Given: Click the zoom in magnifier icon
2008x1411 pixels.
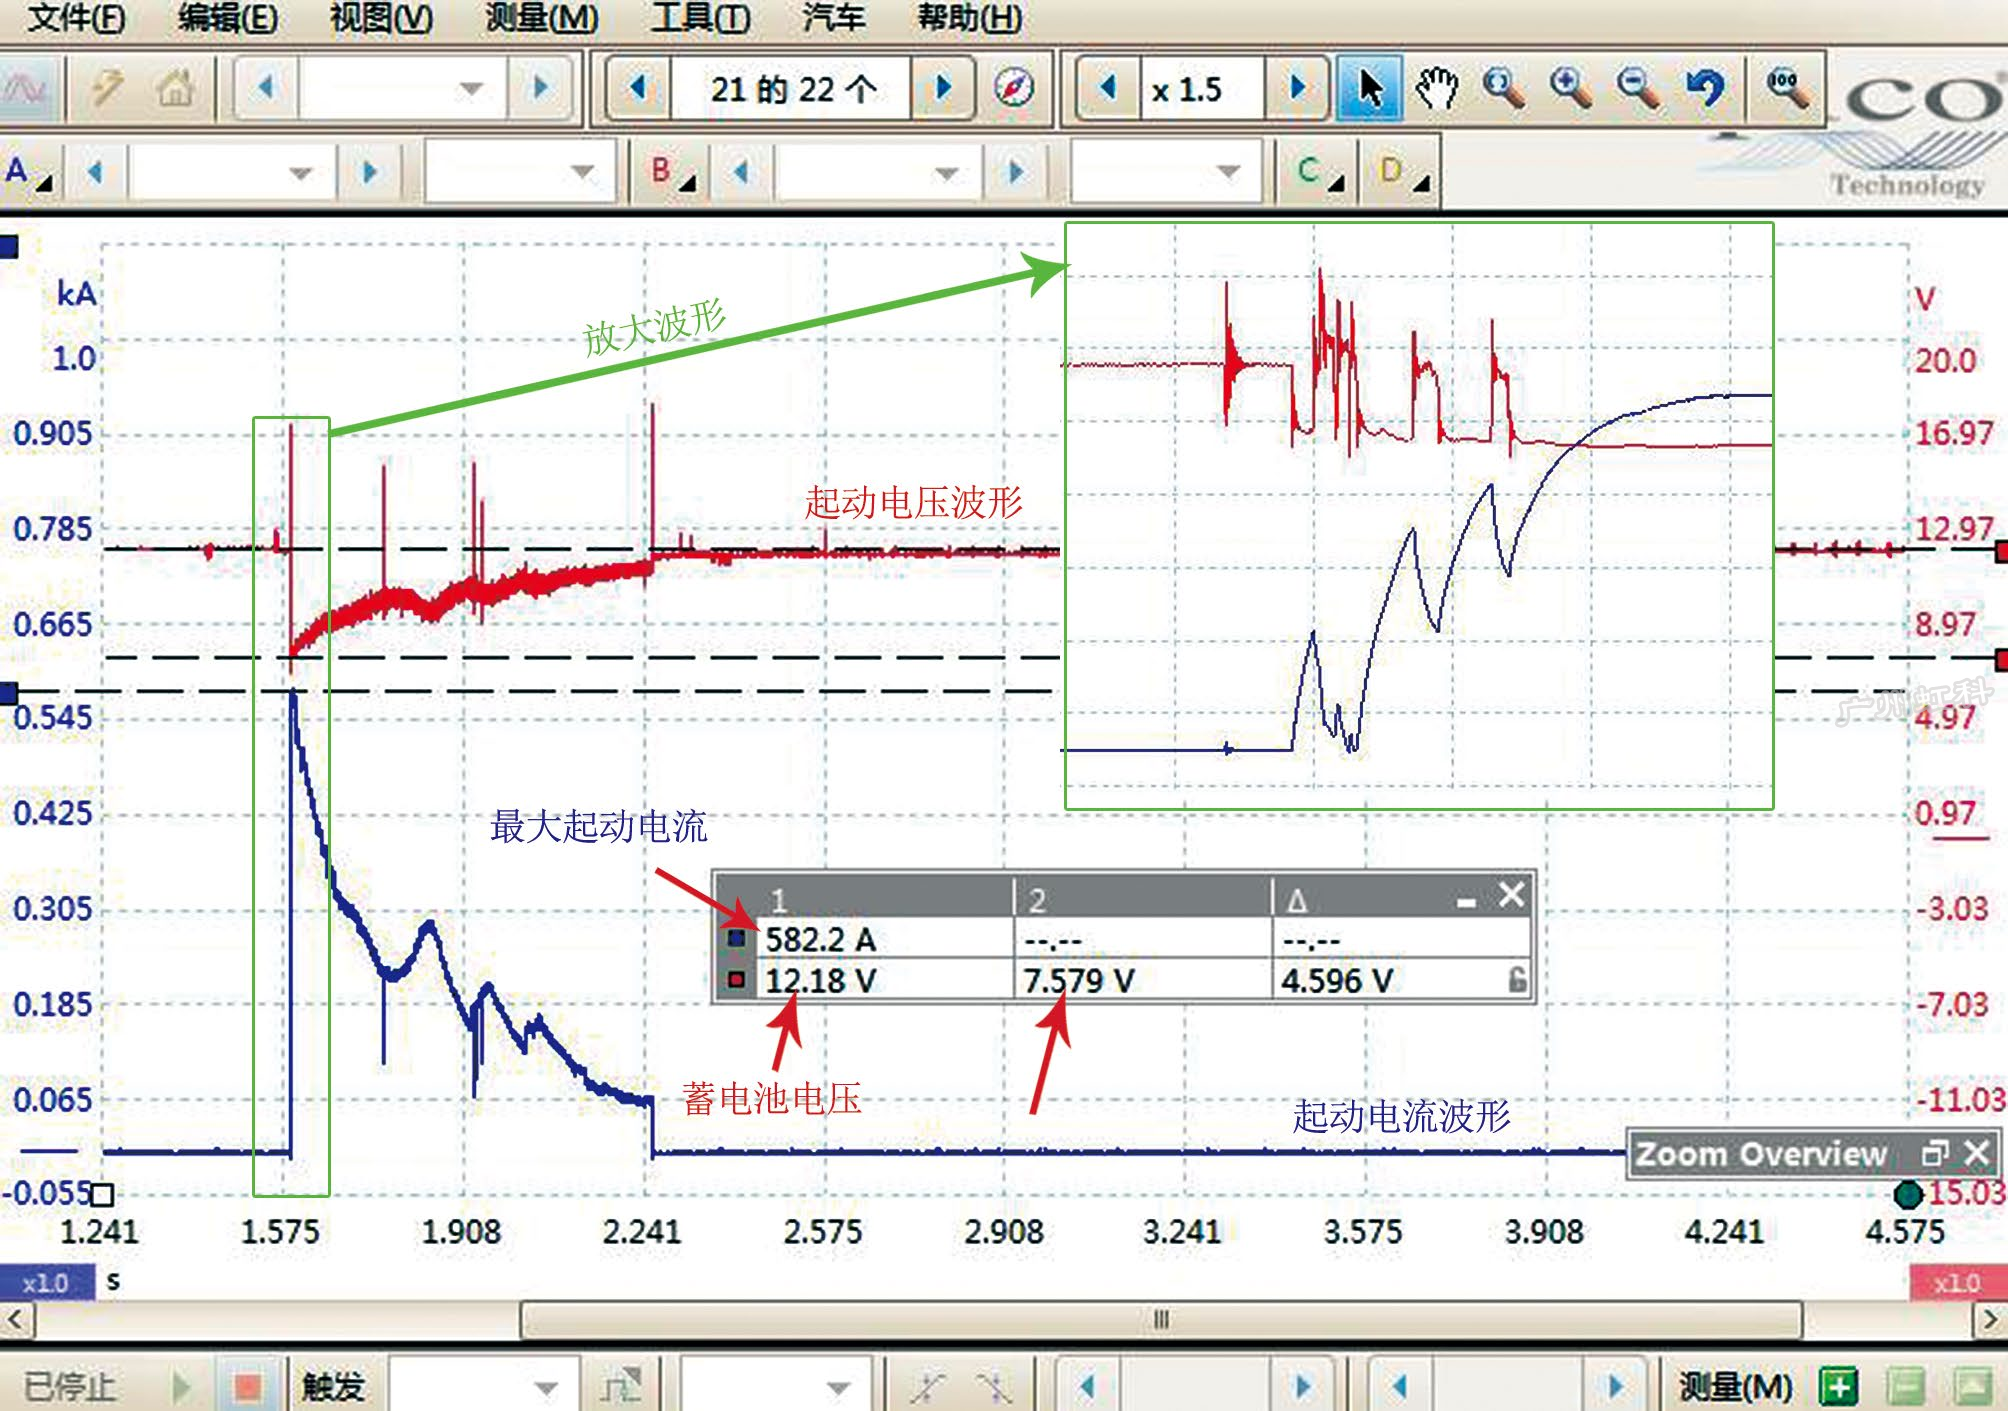Looking at the screenshot, I should (x=1570, y=88).
